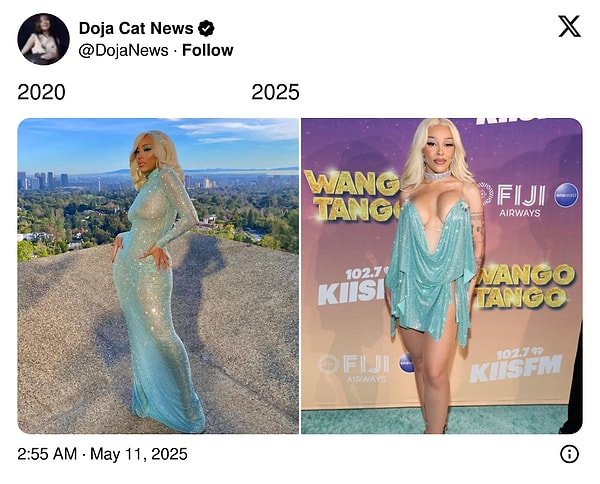This screenshot has height=484, width=600.
Task: Click the "2025" tweet text
Action: (x=275, y=92)
